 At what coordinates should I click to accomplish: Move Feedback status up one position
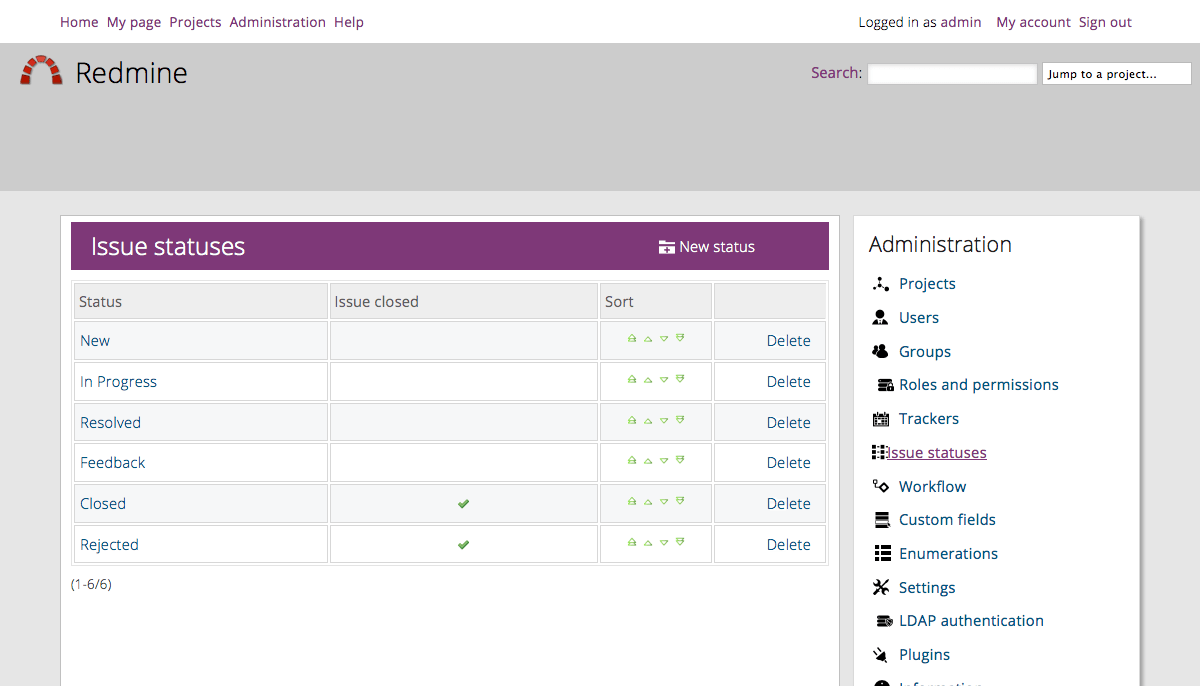(x=648, y=461)
